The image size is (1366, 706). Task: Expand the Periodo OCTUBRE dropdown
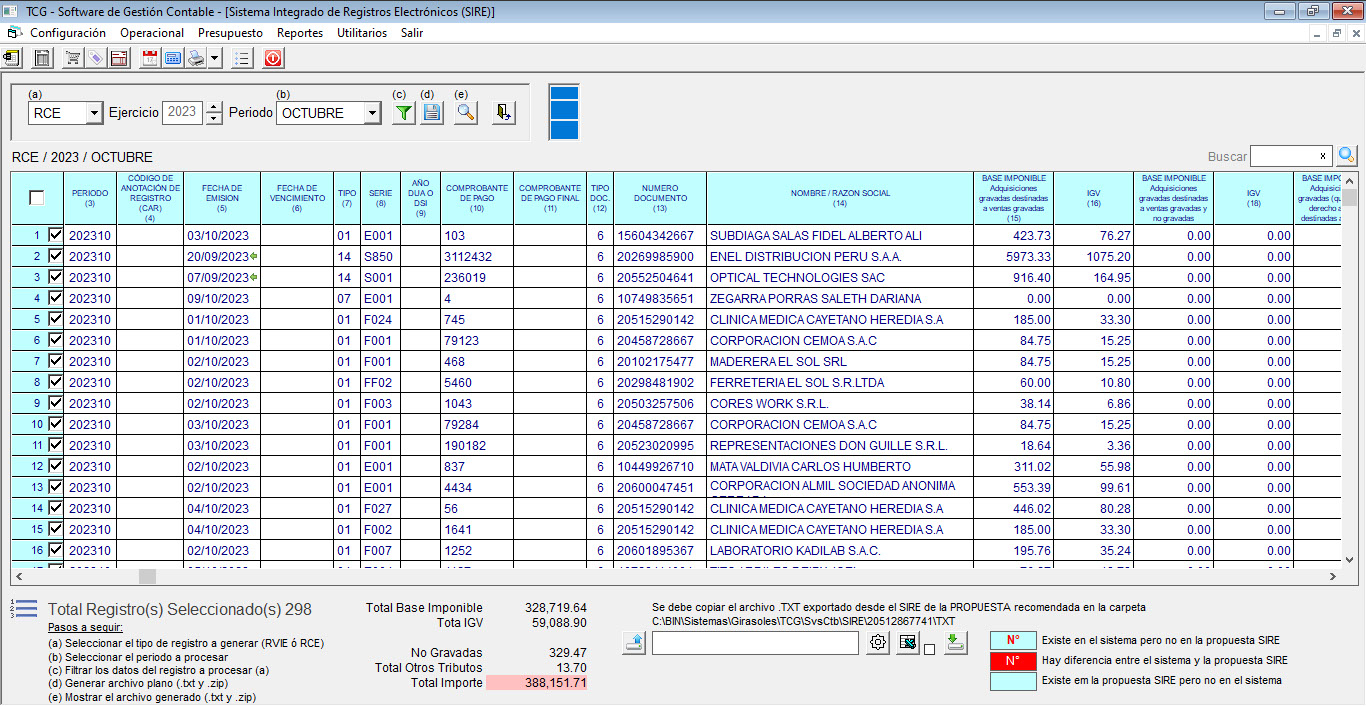click(372, 113)
